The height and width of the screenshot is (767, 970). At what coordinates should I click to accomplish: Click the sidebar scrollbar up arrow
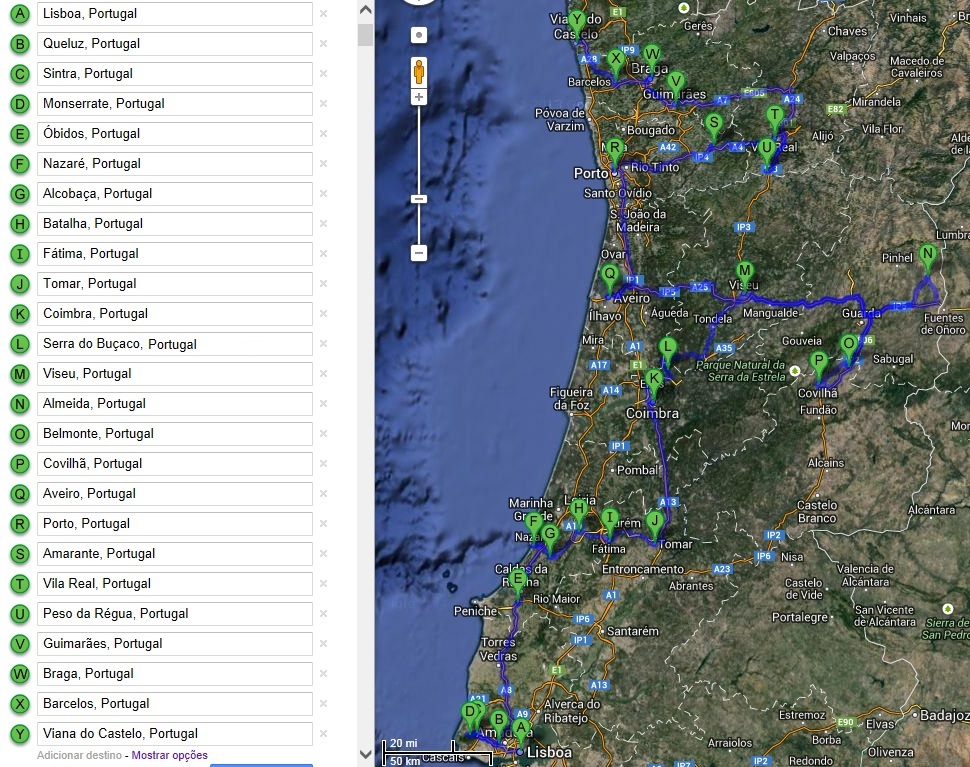point(365,9)
